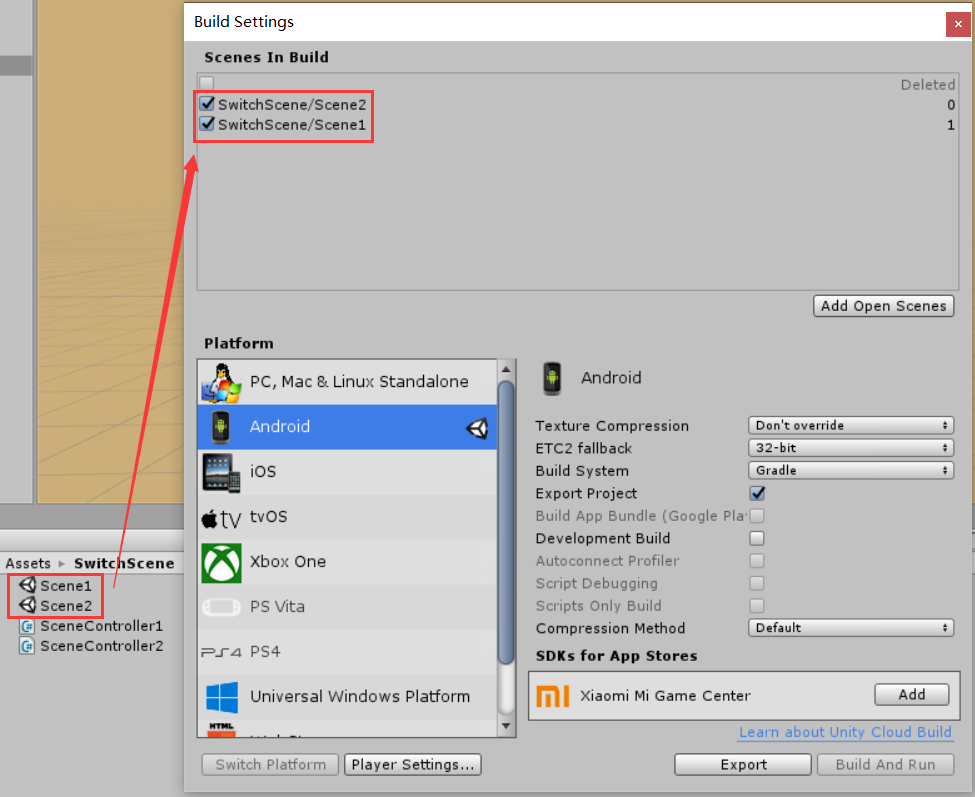The height and width of the screenshot is (797, 975).
Task: Select the SceneController1 script name
Action: click(101, 626)
